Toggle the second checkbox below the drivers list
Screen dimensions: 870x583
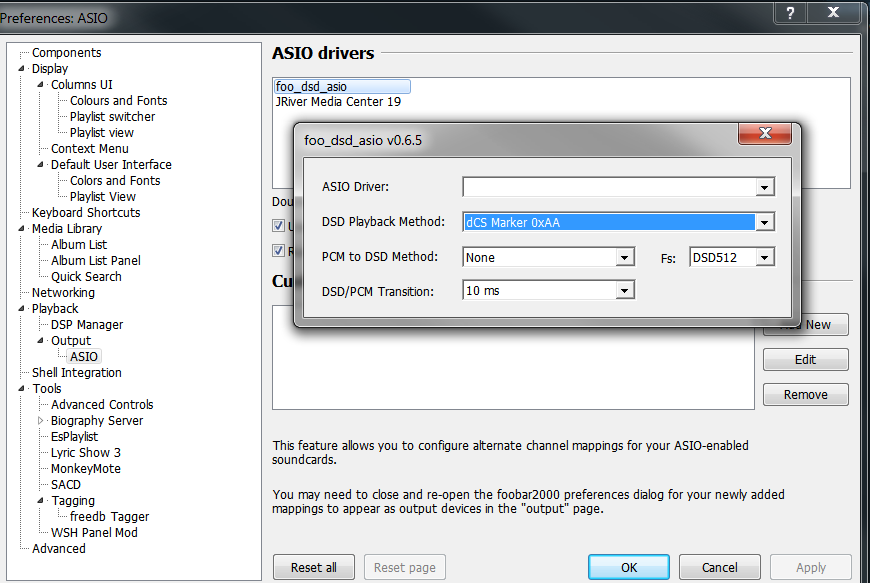click(x=279, y=250)
